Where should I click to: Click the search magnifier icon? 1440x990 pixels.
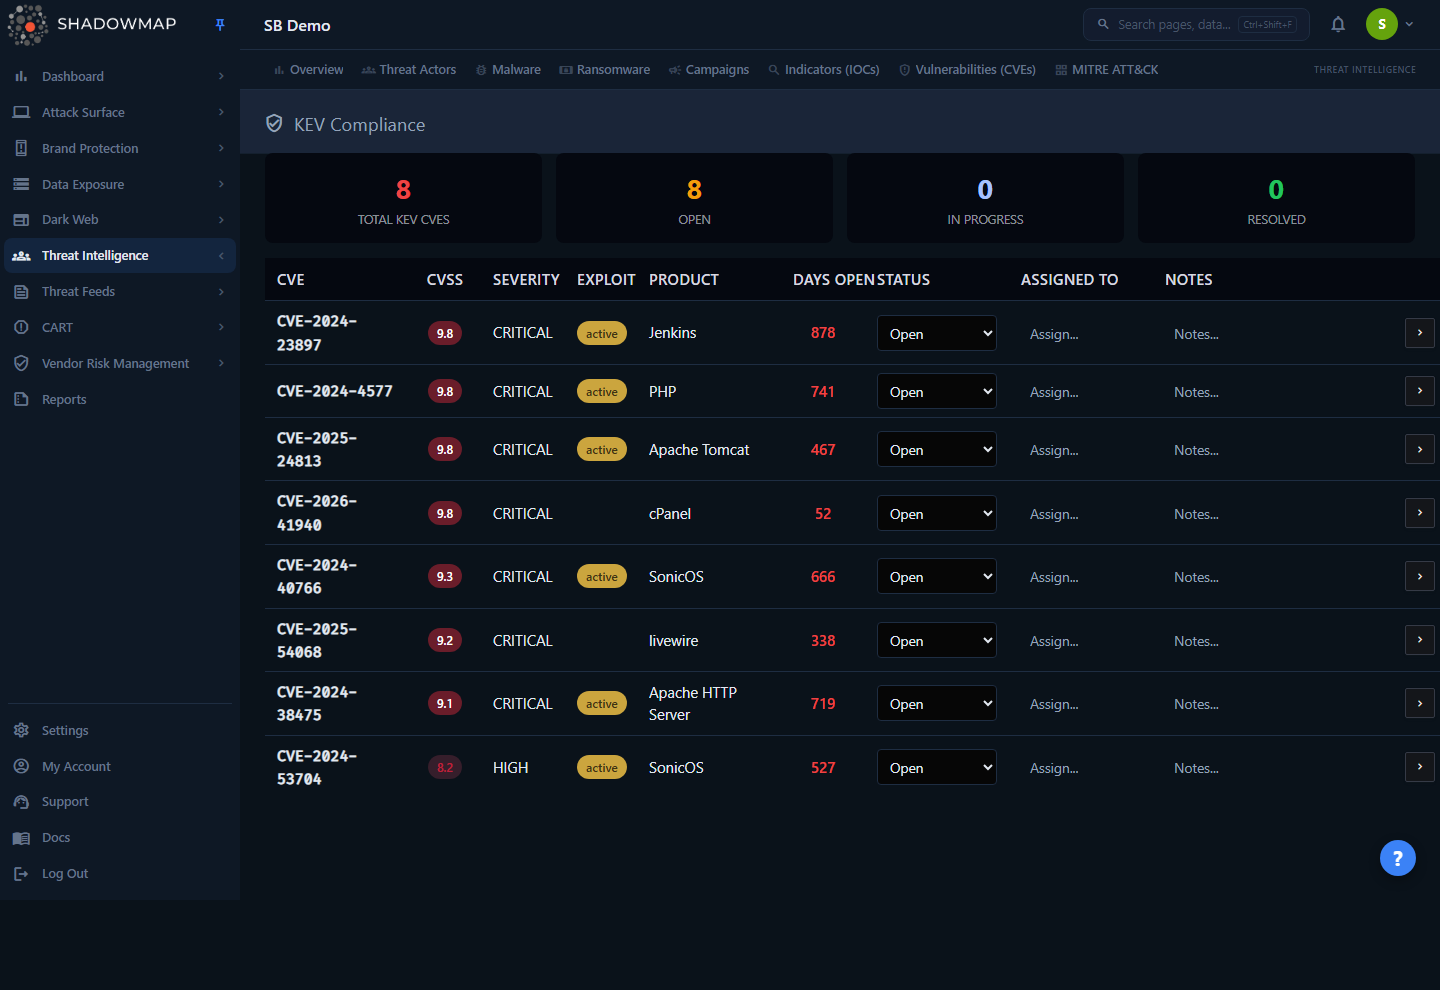1103,24
